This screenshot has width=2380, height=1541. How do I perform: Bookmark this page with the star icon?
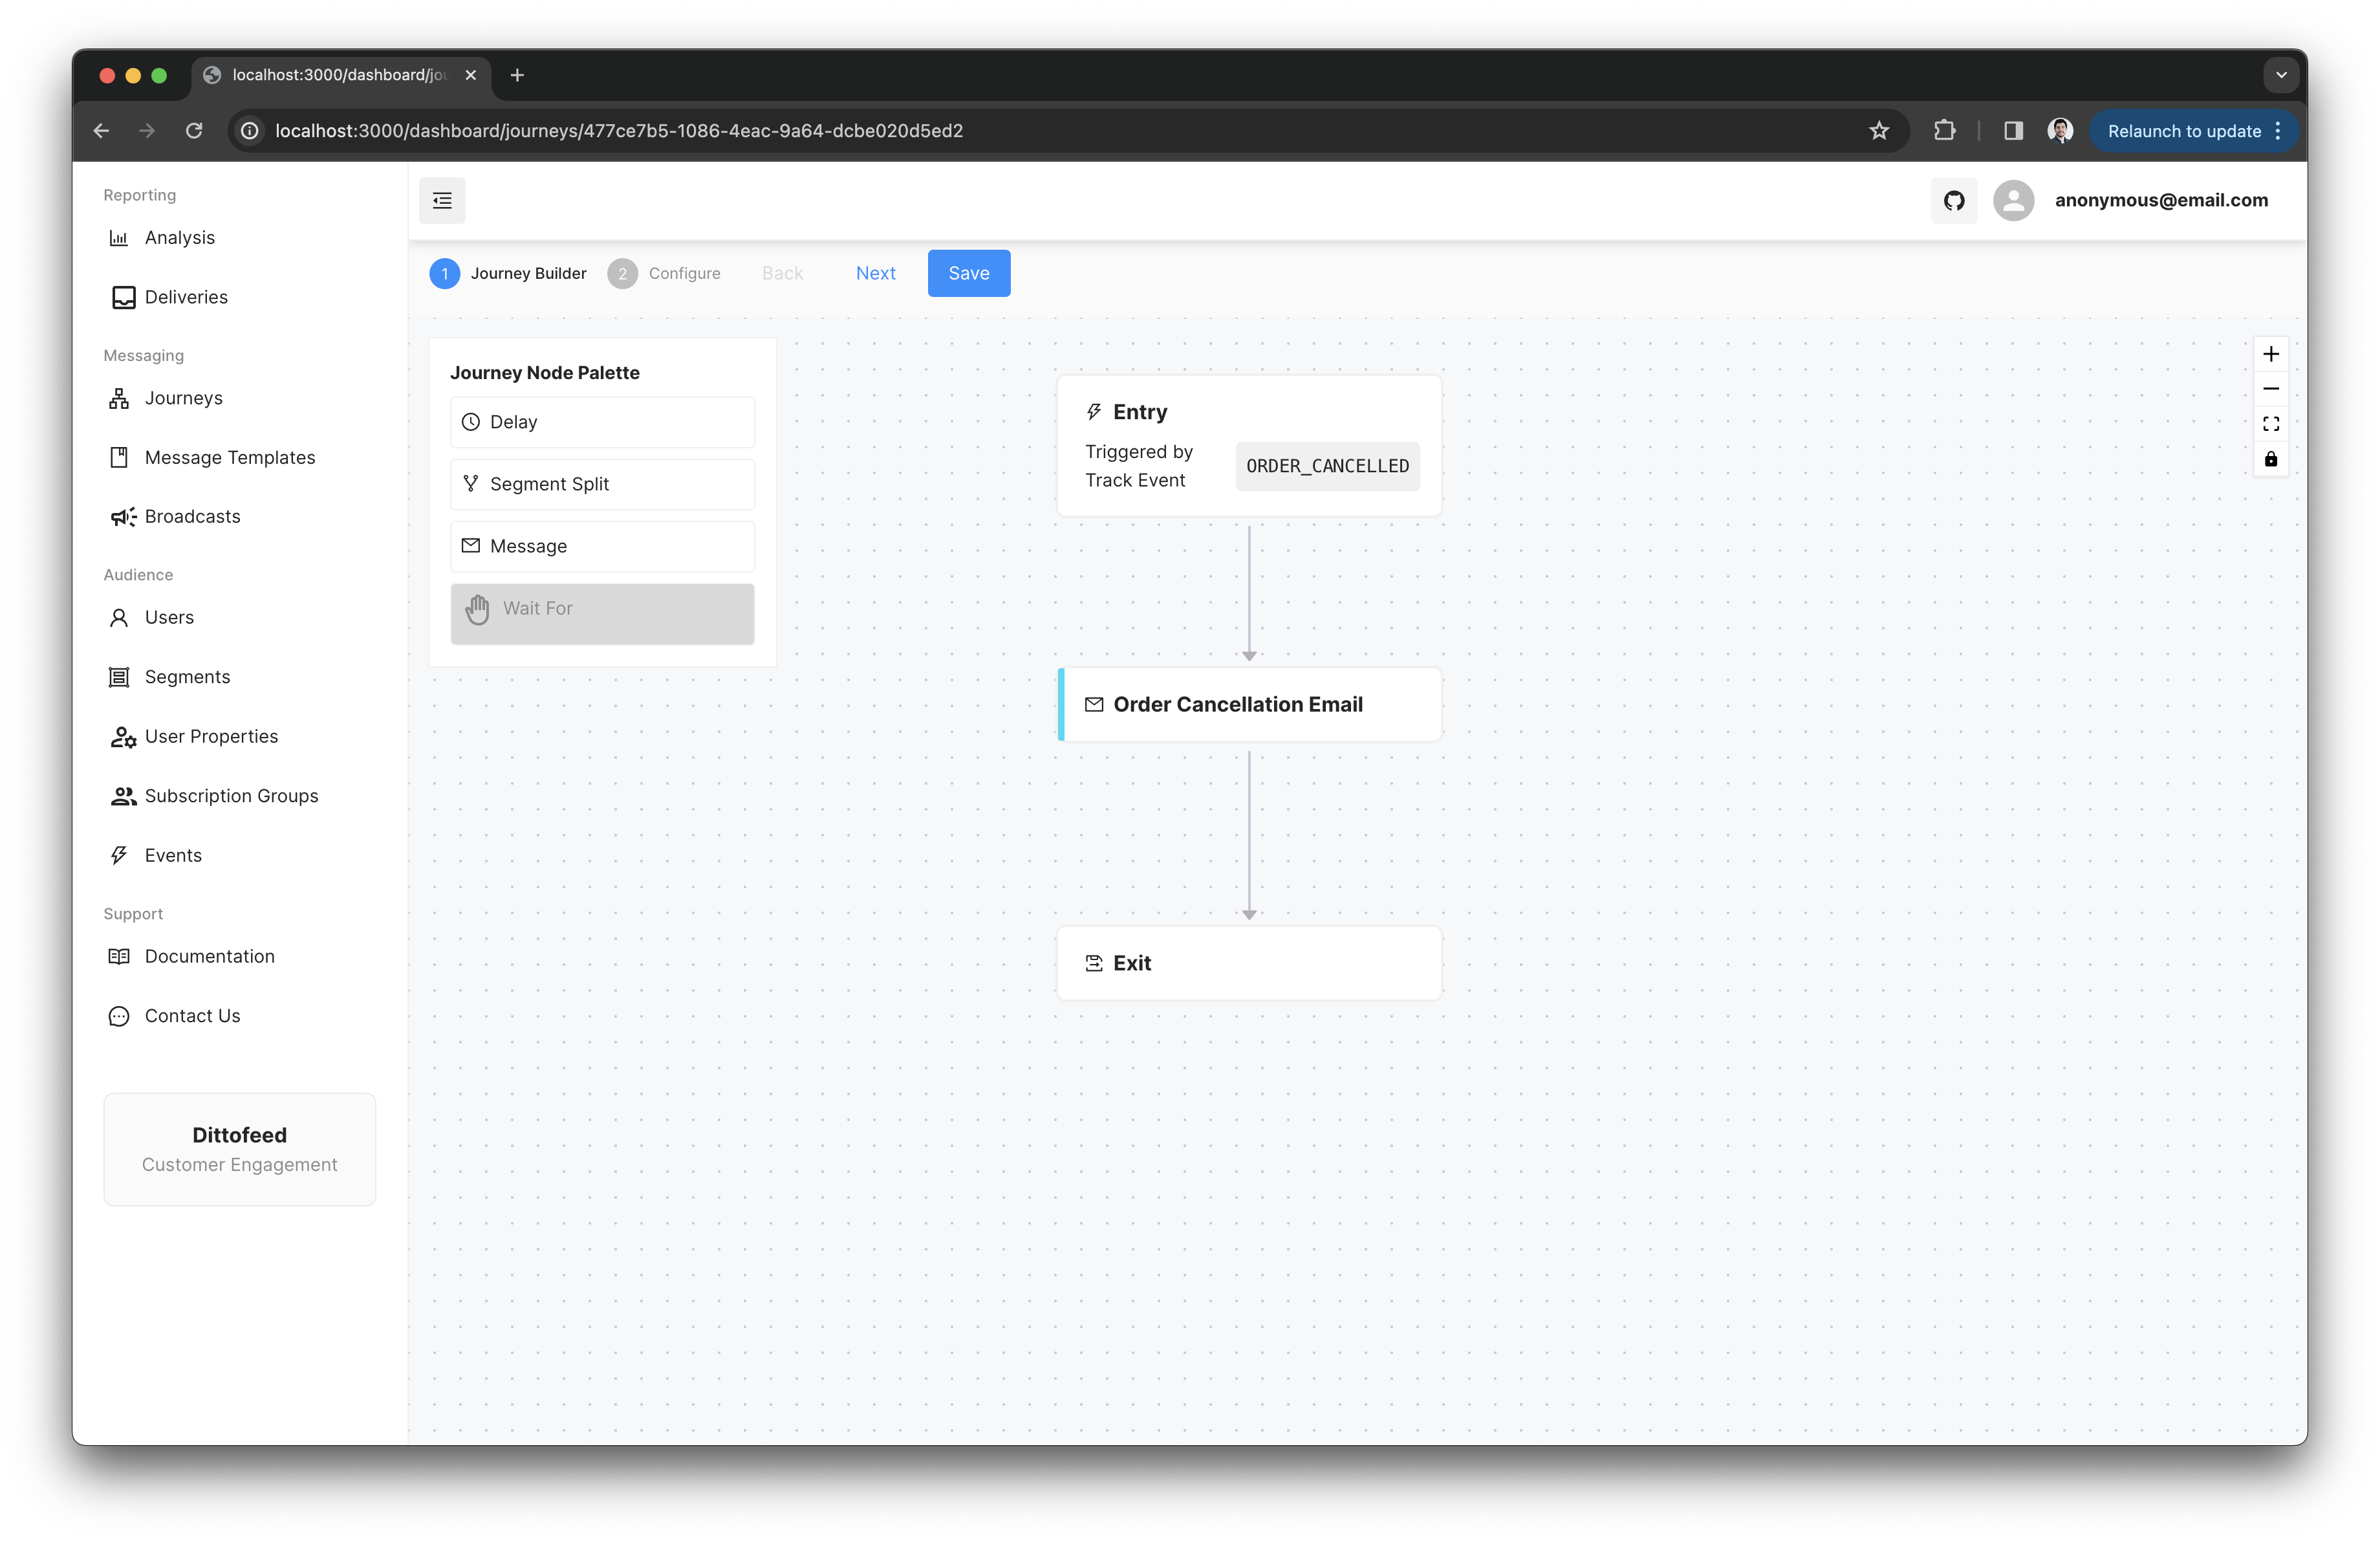[1878, 131]
